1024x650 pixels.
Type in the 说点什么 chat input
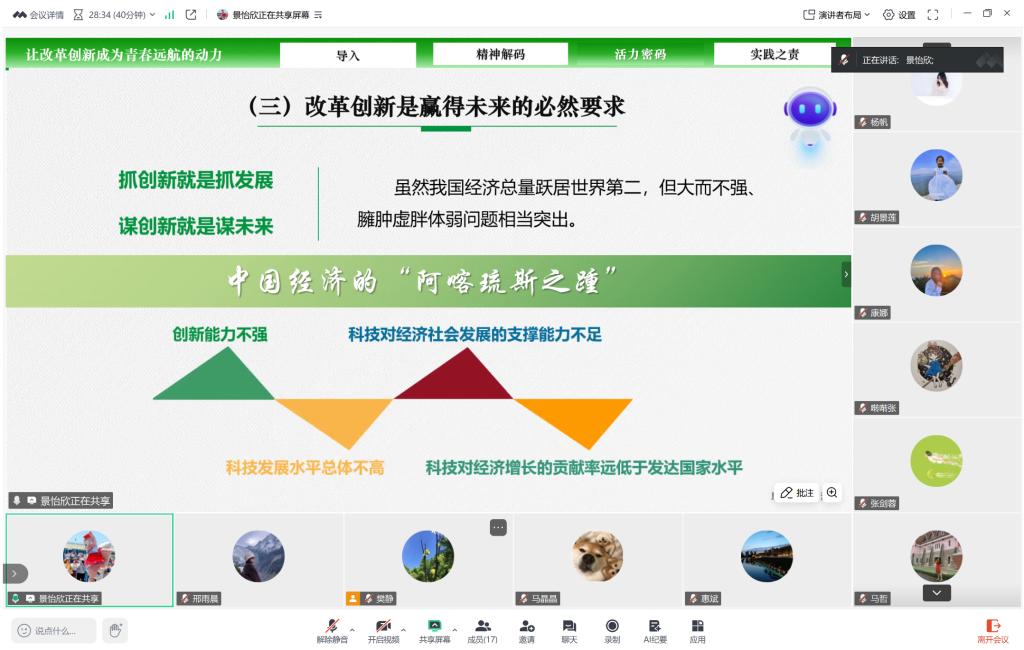tap(56, 630)
